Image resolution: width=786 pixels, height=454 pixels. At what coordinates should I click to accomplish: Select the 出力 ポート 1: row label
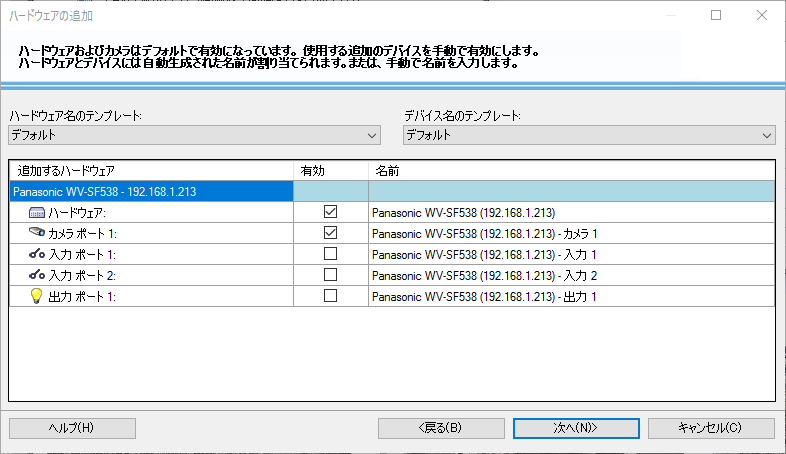pyautogui.click(x=82, y=297)
